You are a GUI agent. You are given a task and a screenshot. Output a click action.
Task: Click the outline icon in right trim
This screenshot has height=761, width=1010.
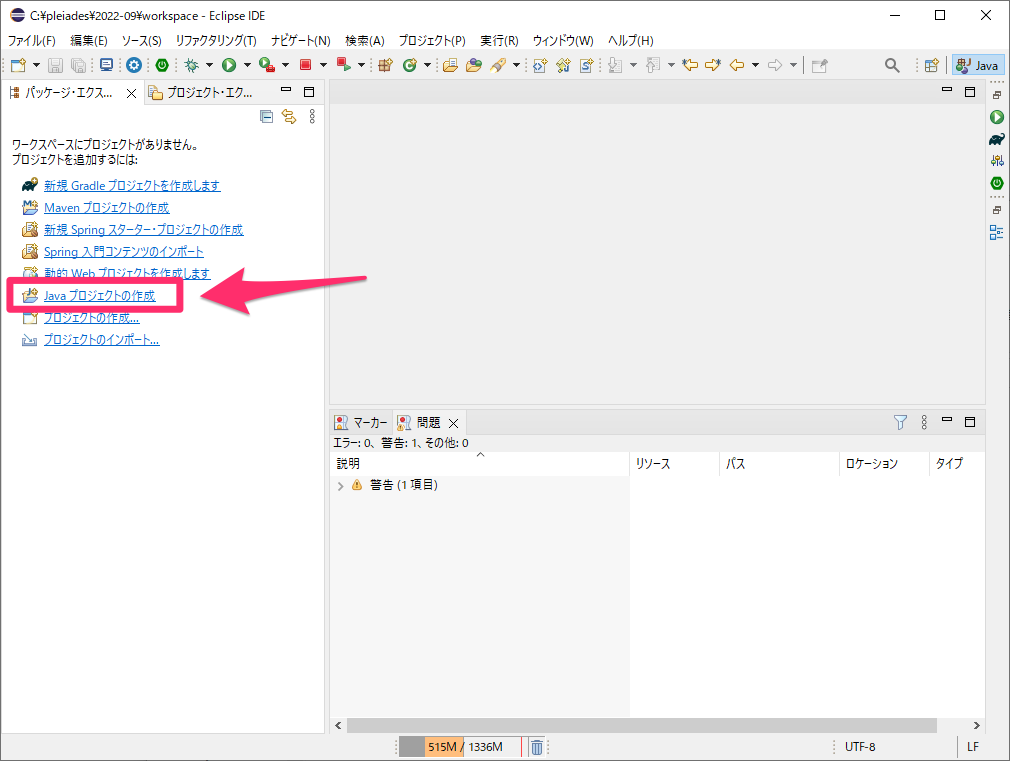996,233
